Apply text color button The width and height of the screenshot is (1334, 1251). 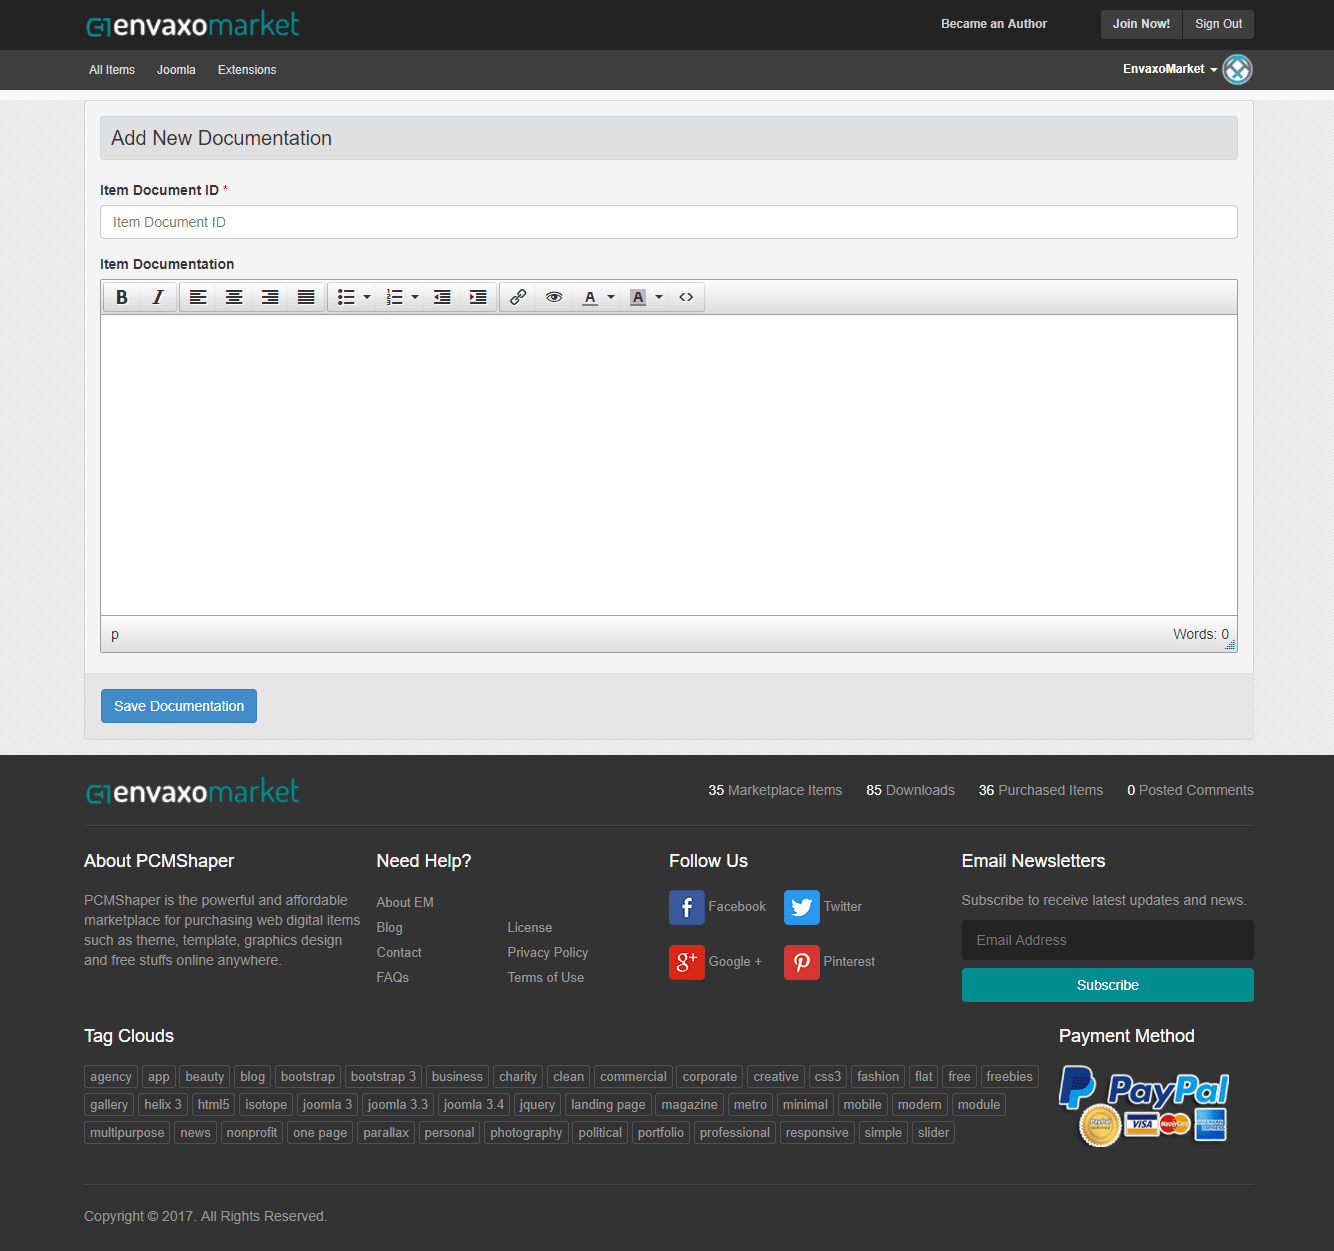(590, 297)
